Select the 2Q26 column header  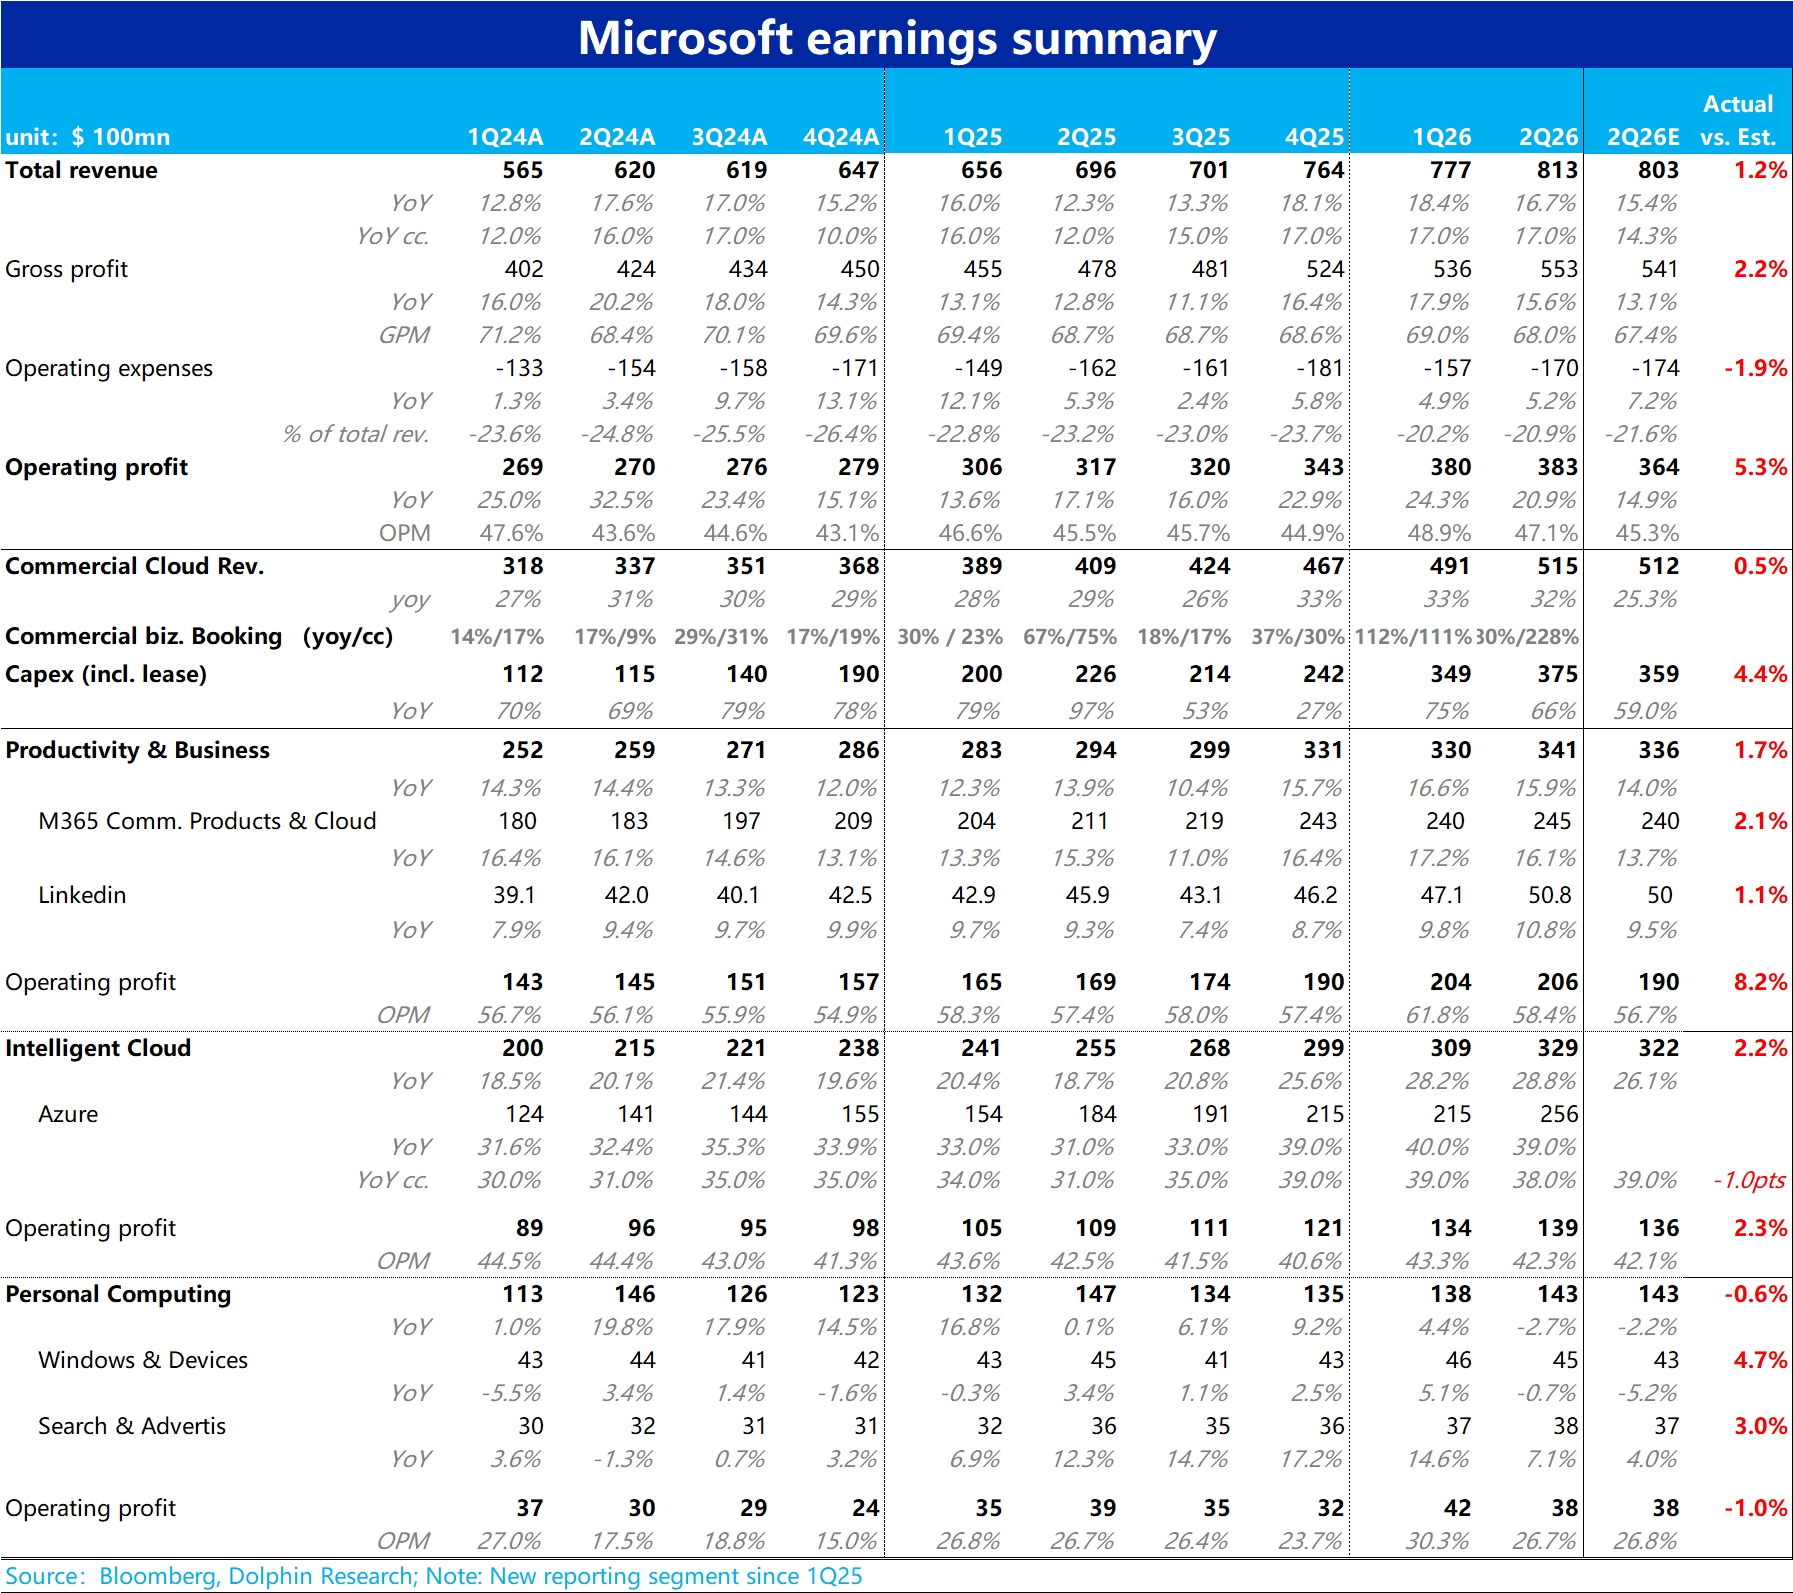pyautogui.click(x=1549, y=137)
